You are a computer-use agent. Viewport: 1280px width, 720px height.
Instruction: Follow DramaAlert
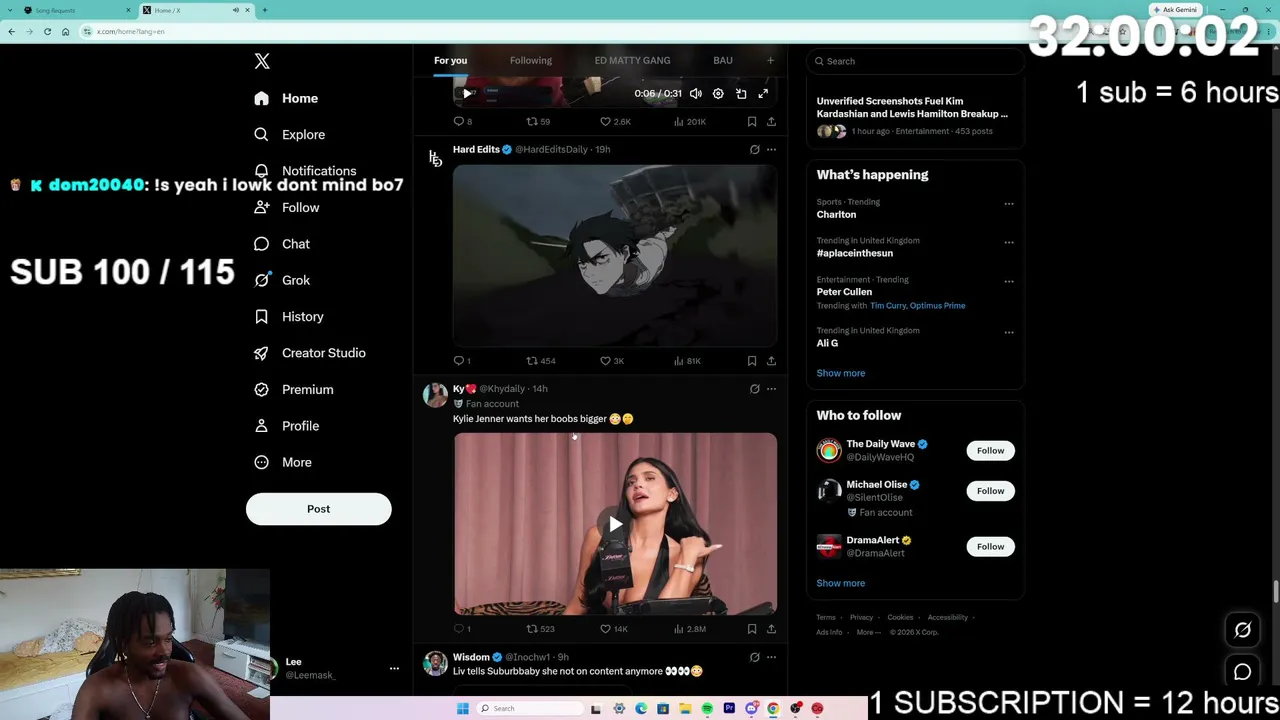pos(990,546)
